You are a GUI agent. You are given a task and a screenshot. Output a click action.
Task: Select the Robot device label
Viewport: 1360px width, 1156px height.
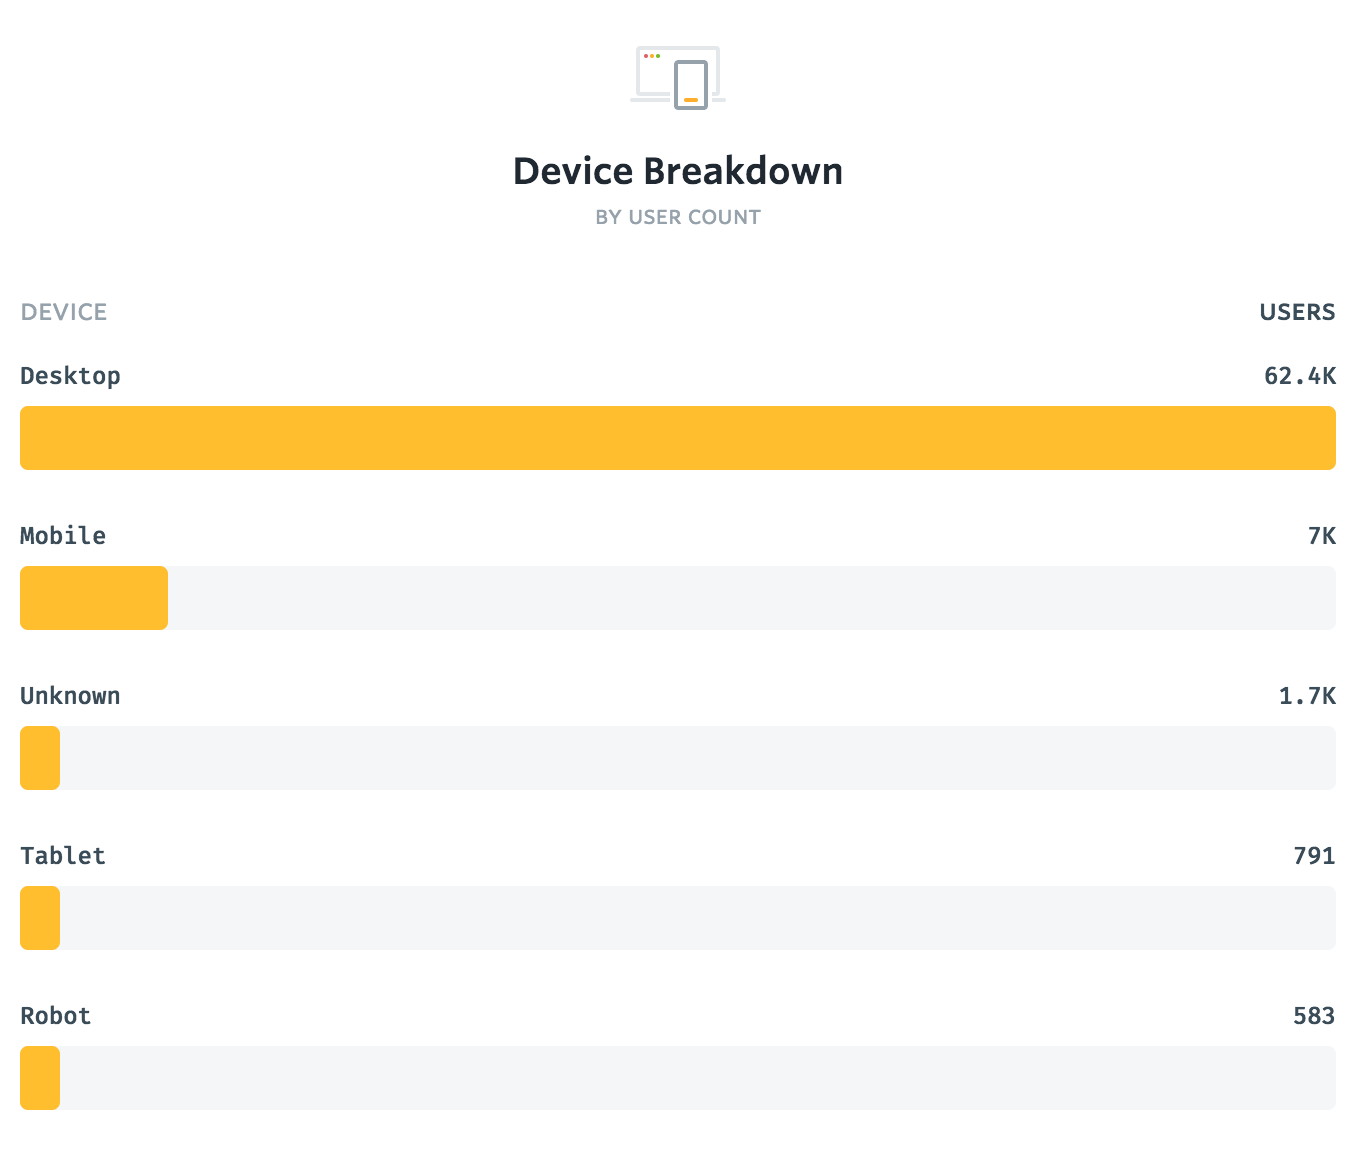pos(56,1016)
